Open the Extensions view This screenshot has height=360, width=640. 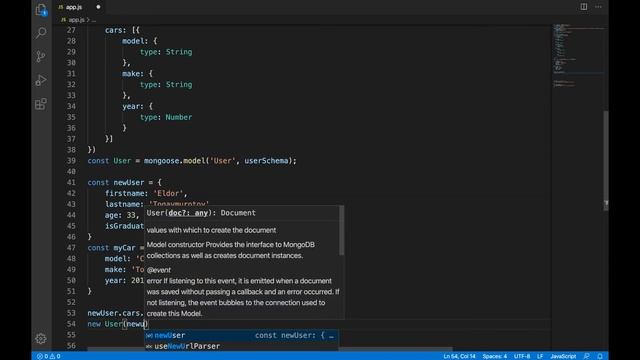tap(41, 104)
